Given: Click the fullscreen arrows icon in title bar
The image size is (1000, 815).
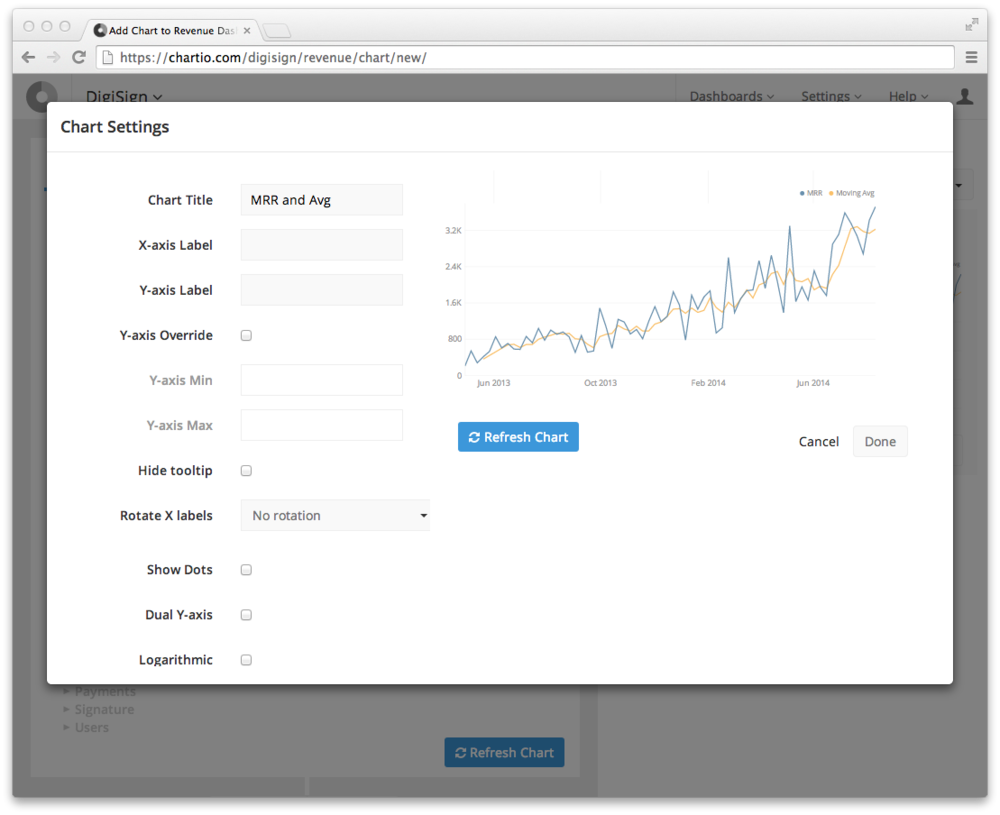Looking at the screenshot, I should (x=971, y=25).
